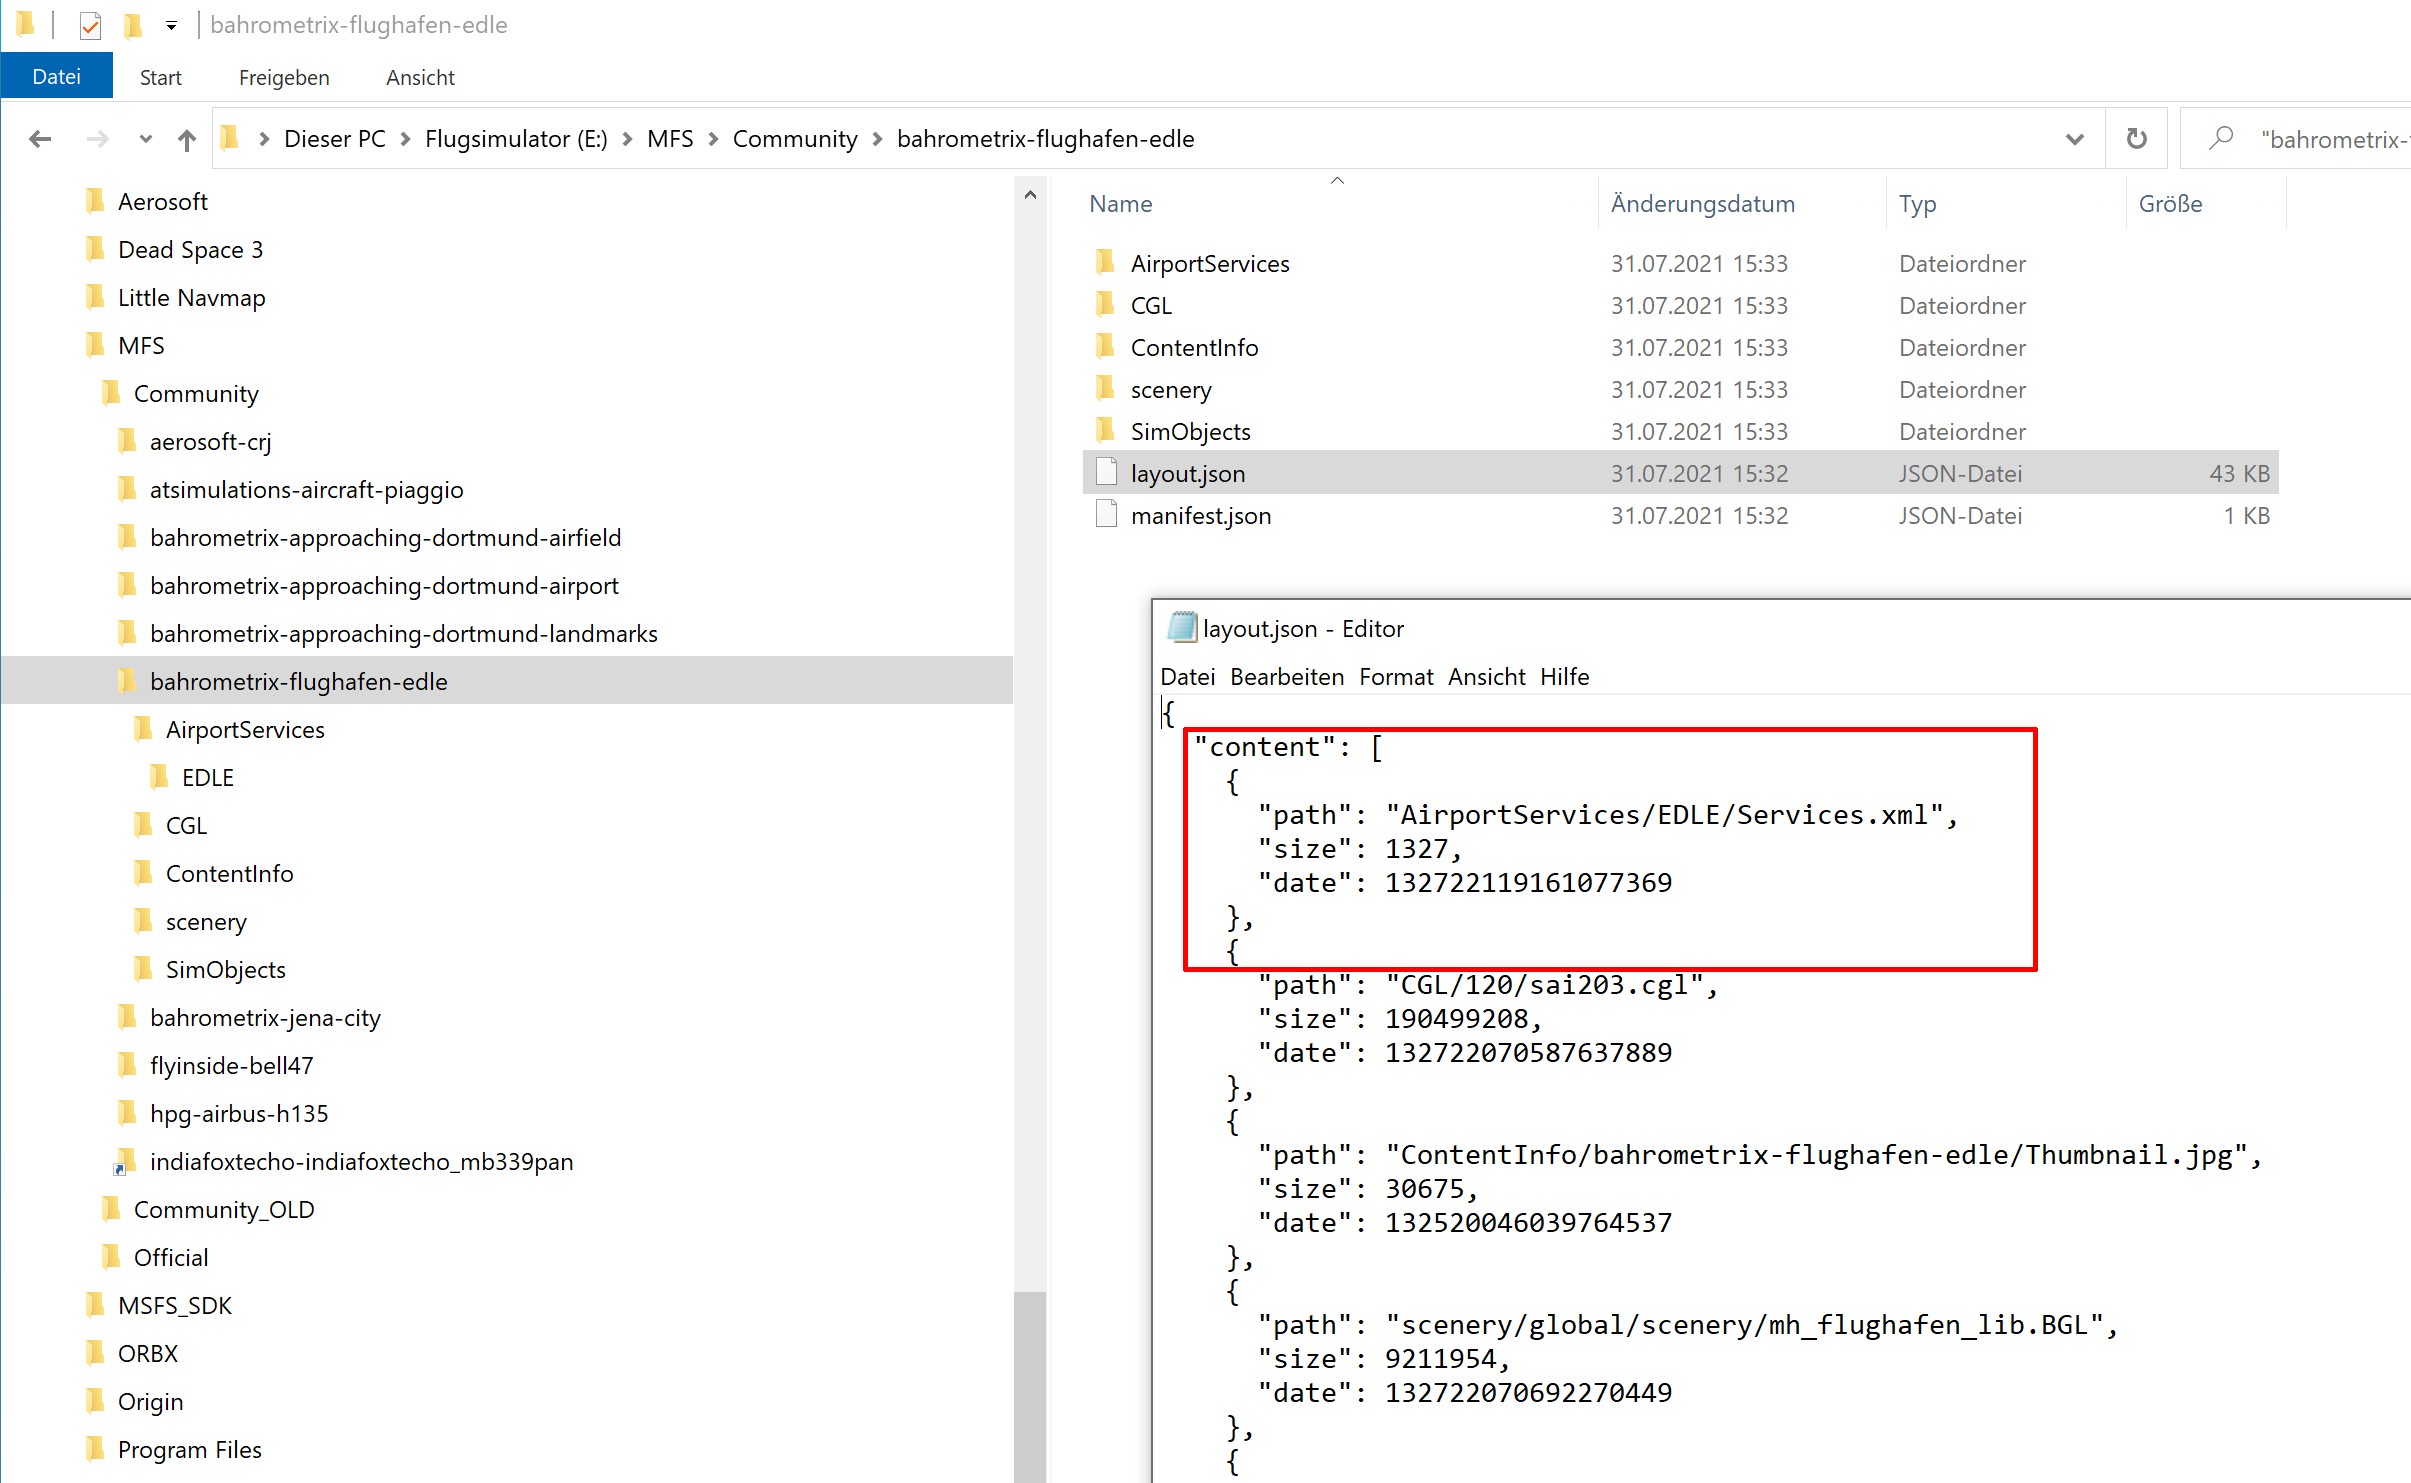2411x1483 pixels.
Task: Click the navigation pane scrollbar thumb
Action: 1029,1385
